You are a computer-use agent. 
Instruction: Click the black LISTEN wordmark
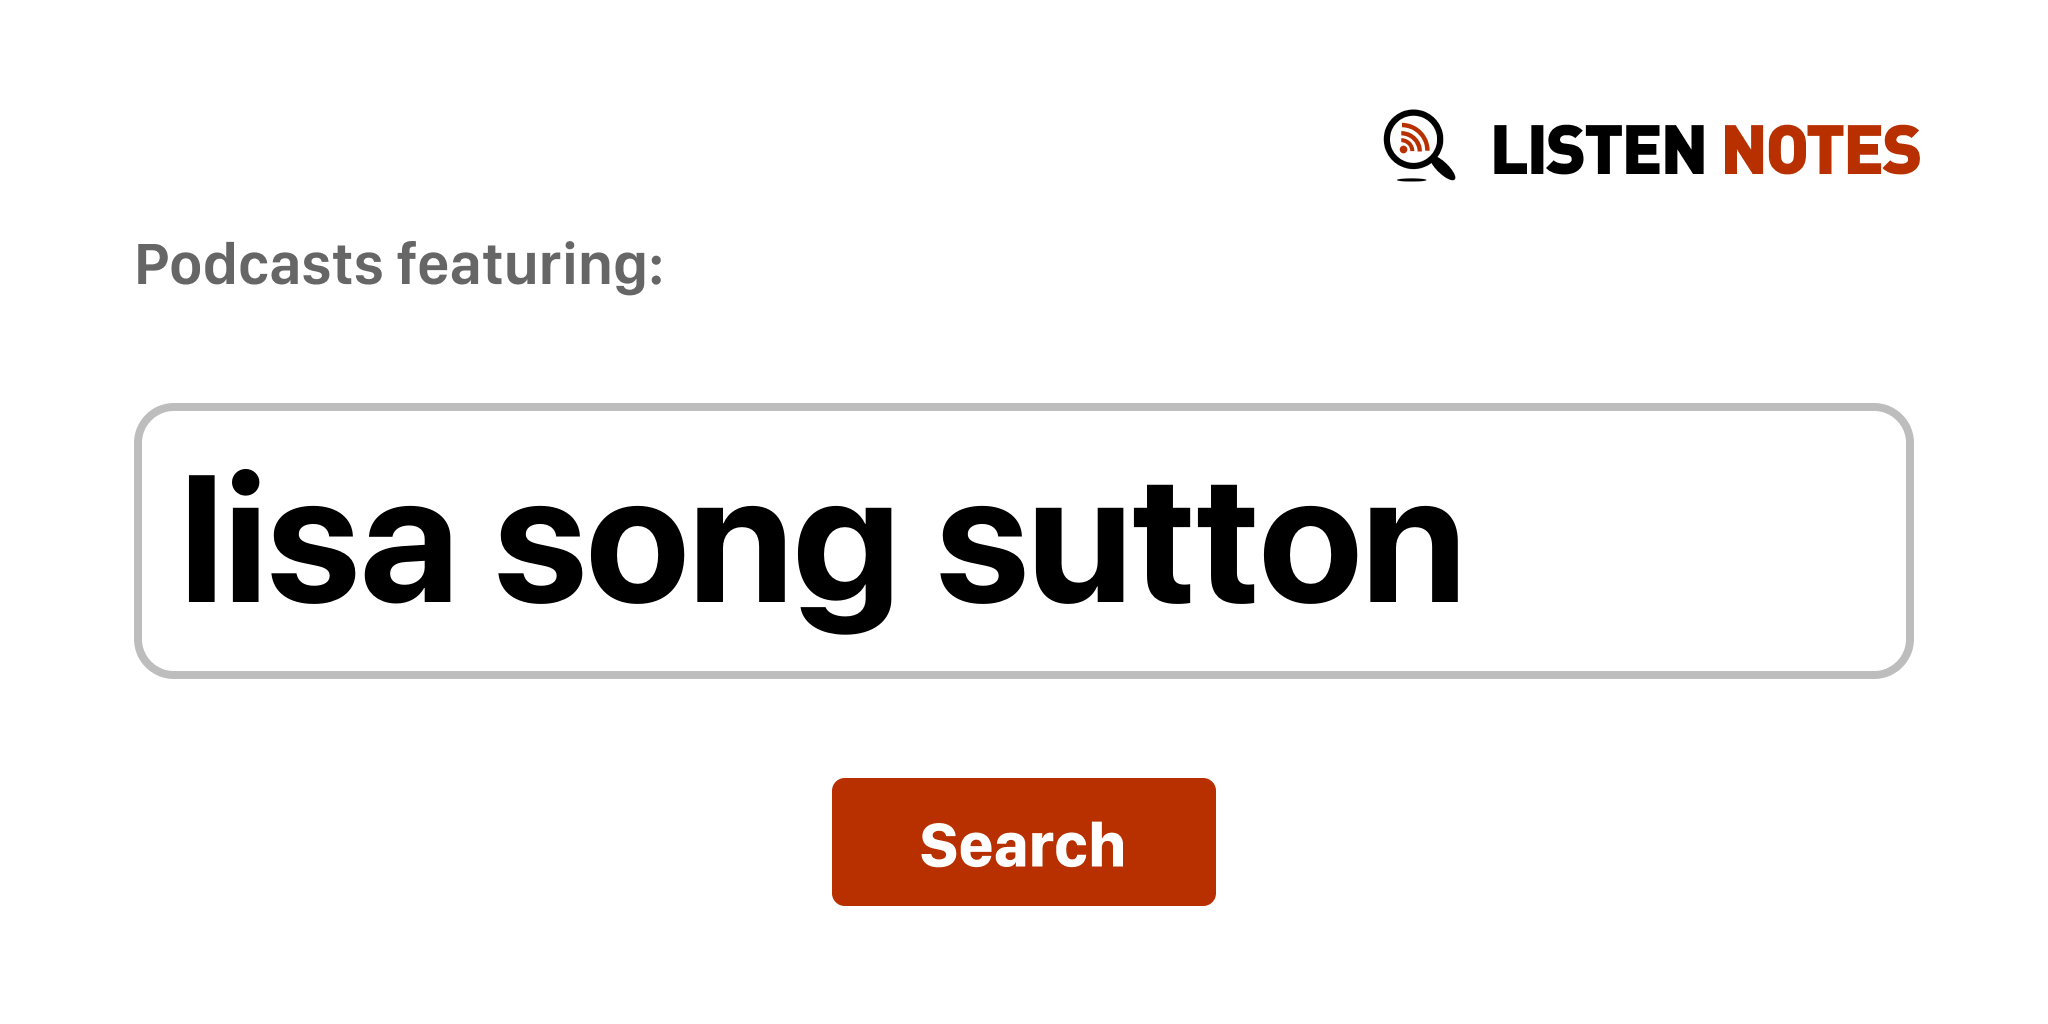coord(1597,151)
